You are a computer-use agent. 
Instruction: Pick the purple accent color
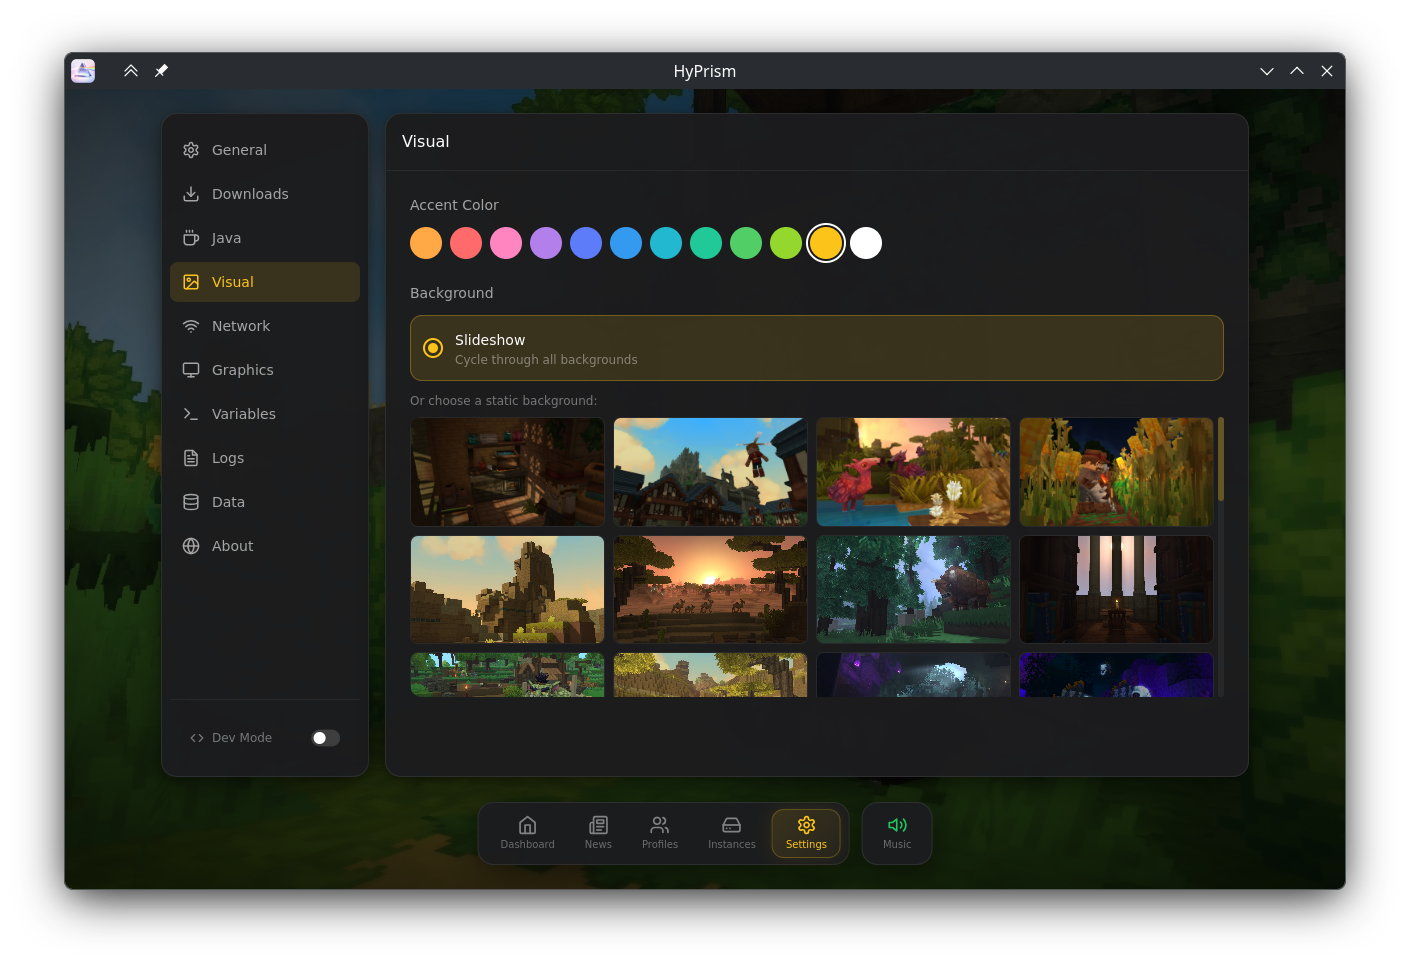pos(546,243)
